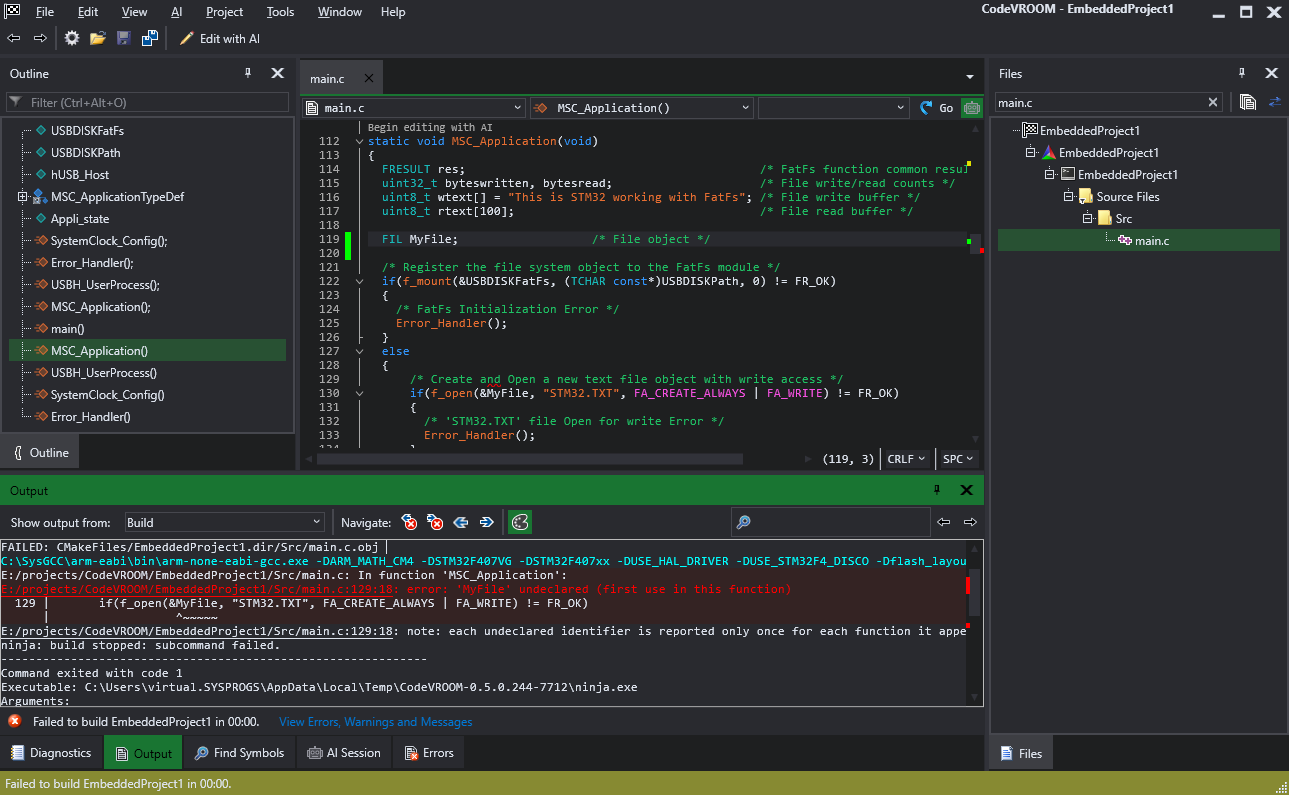1289x795 pixels.
Task: Click the Edit with AI button
Action: point(220,38)
